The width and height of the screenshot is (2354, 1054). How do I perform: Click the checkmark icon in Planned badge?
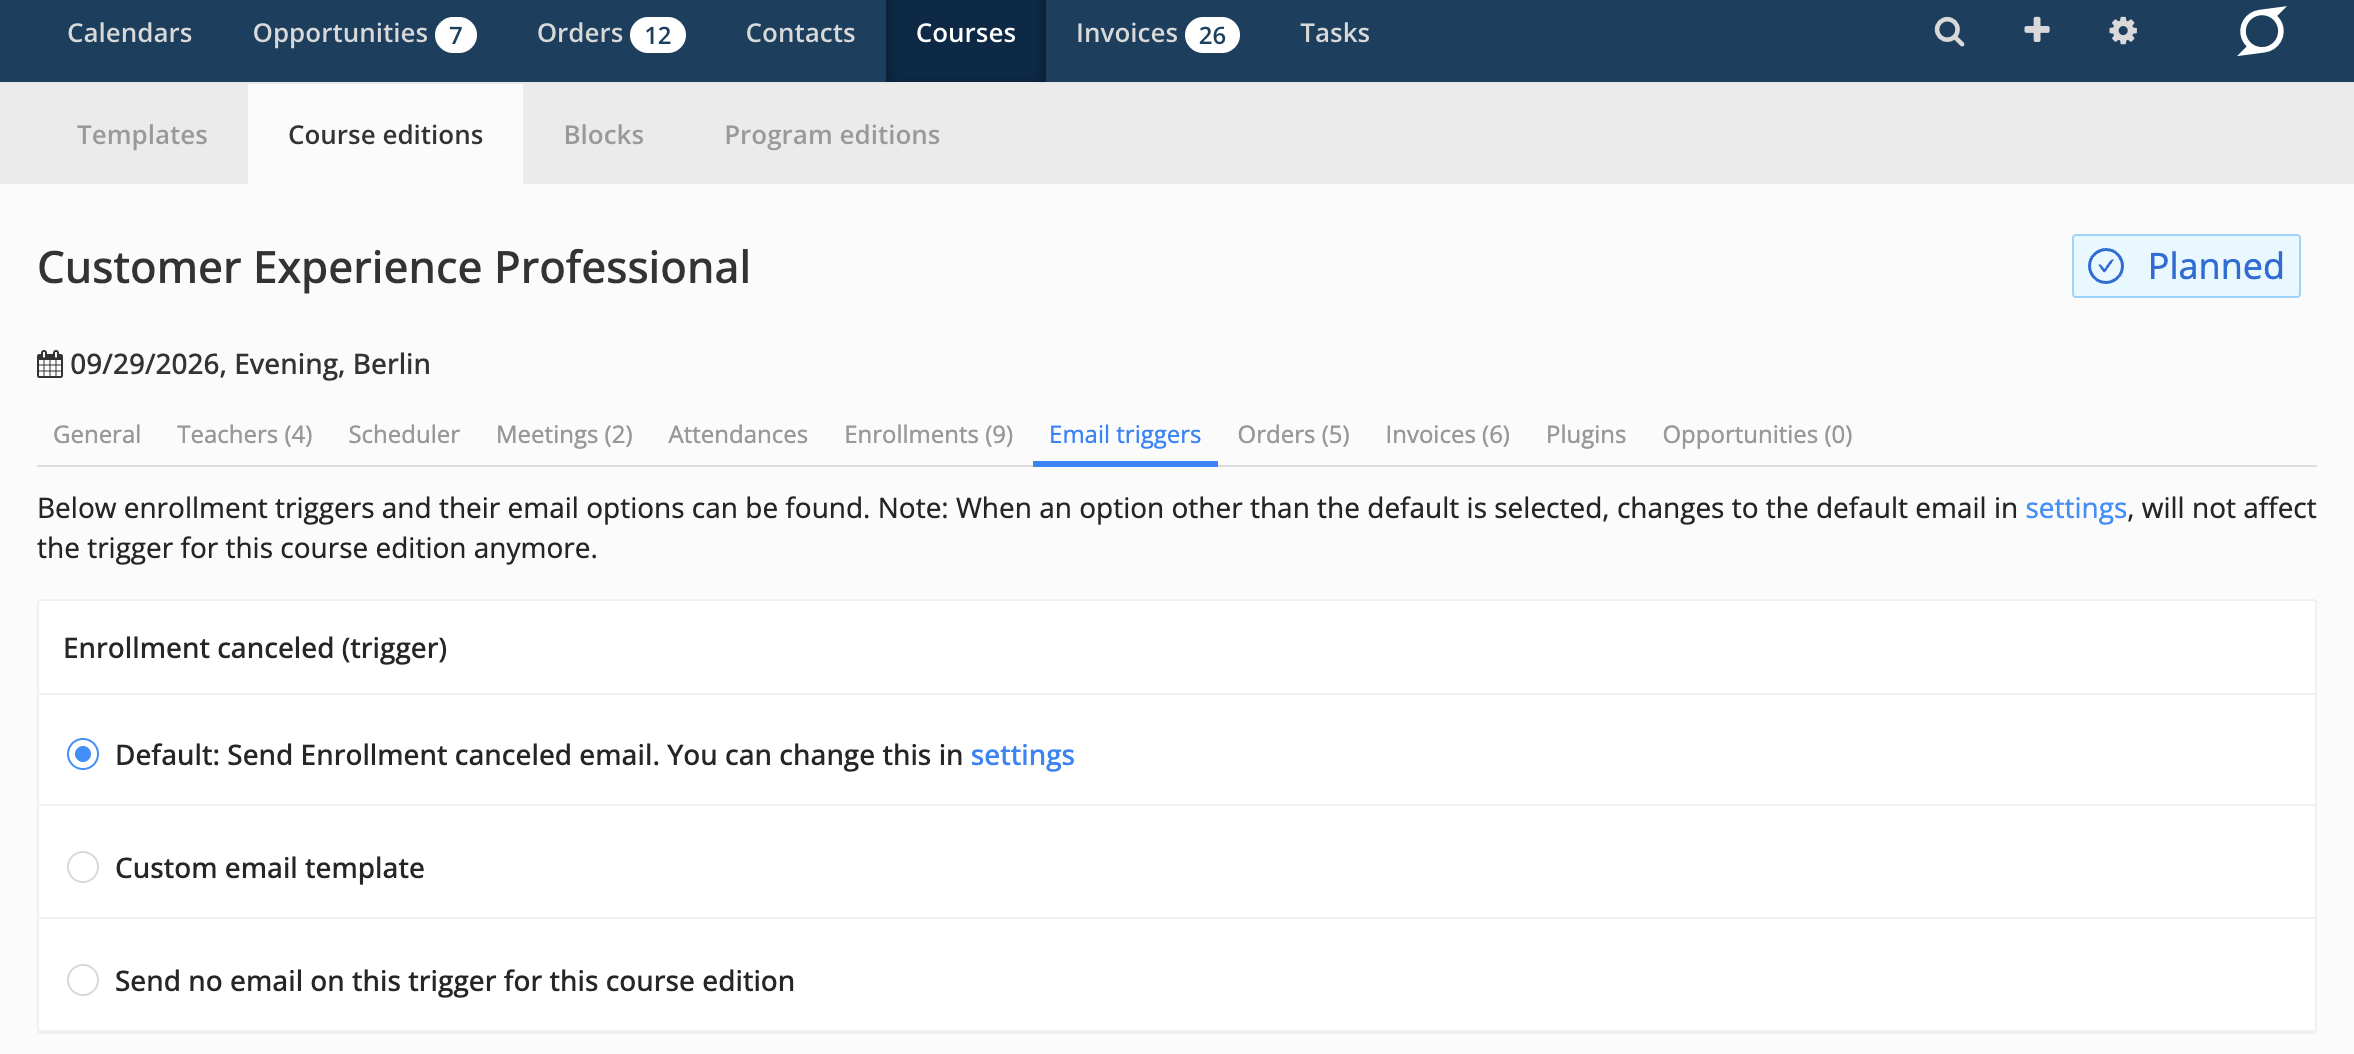coord(2106,266)
